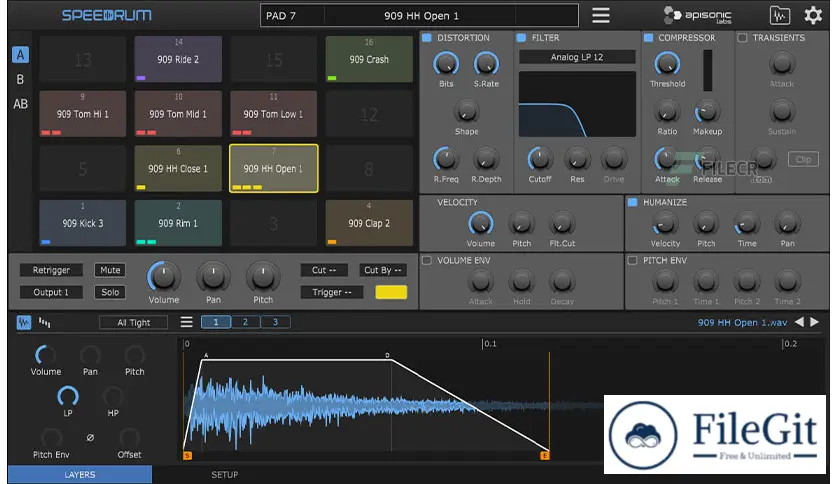This screenshot has height=484, width=836.
Task: Click the distortion Shape knob
Action: click(466, 112)
